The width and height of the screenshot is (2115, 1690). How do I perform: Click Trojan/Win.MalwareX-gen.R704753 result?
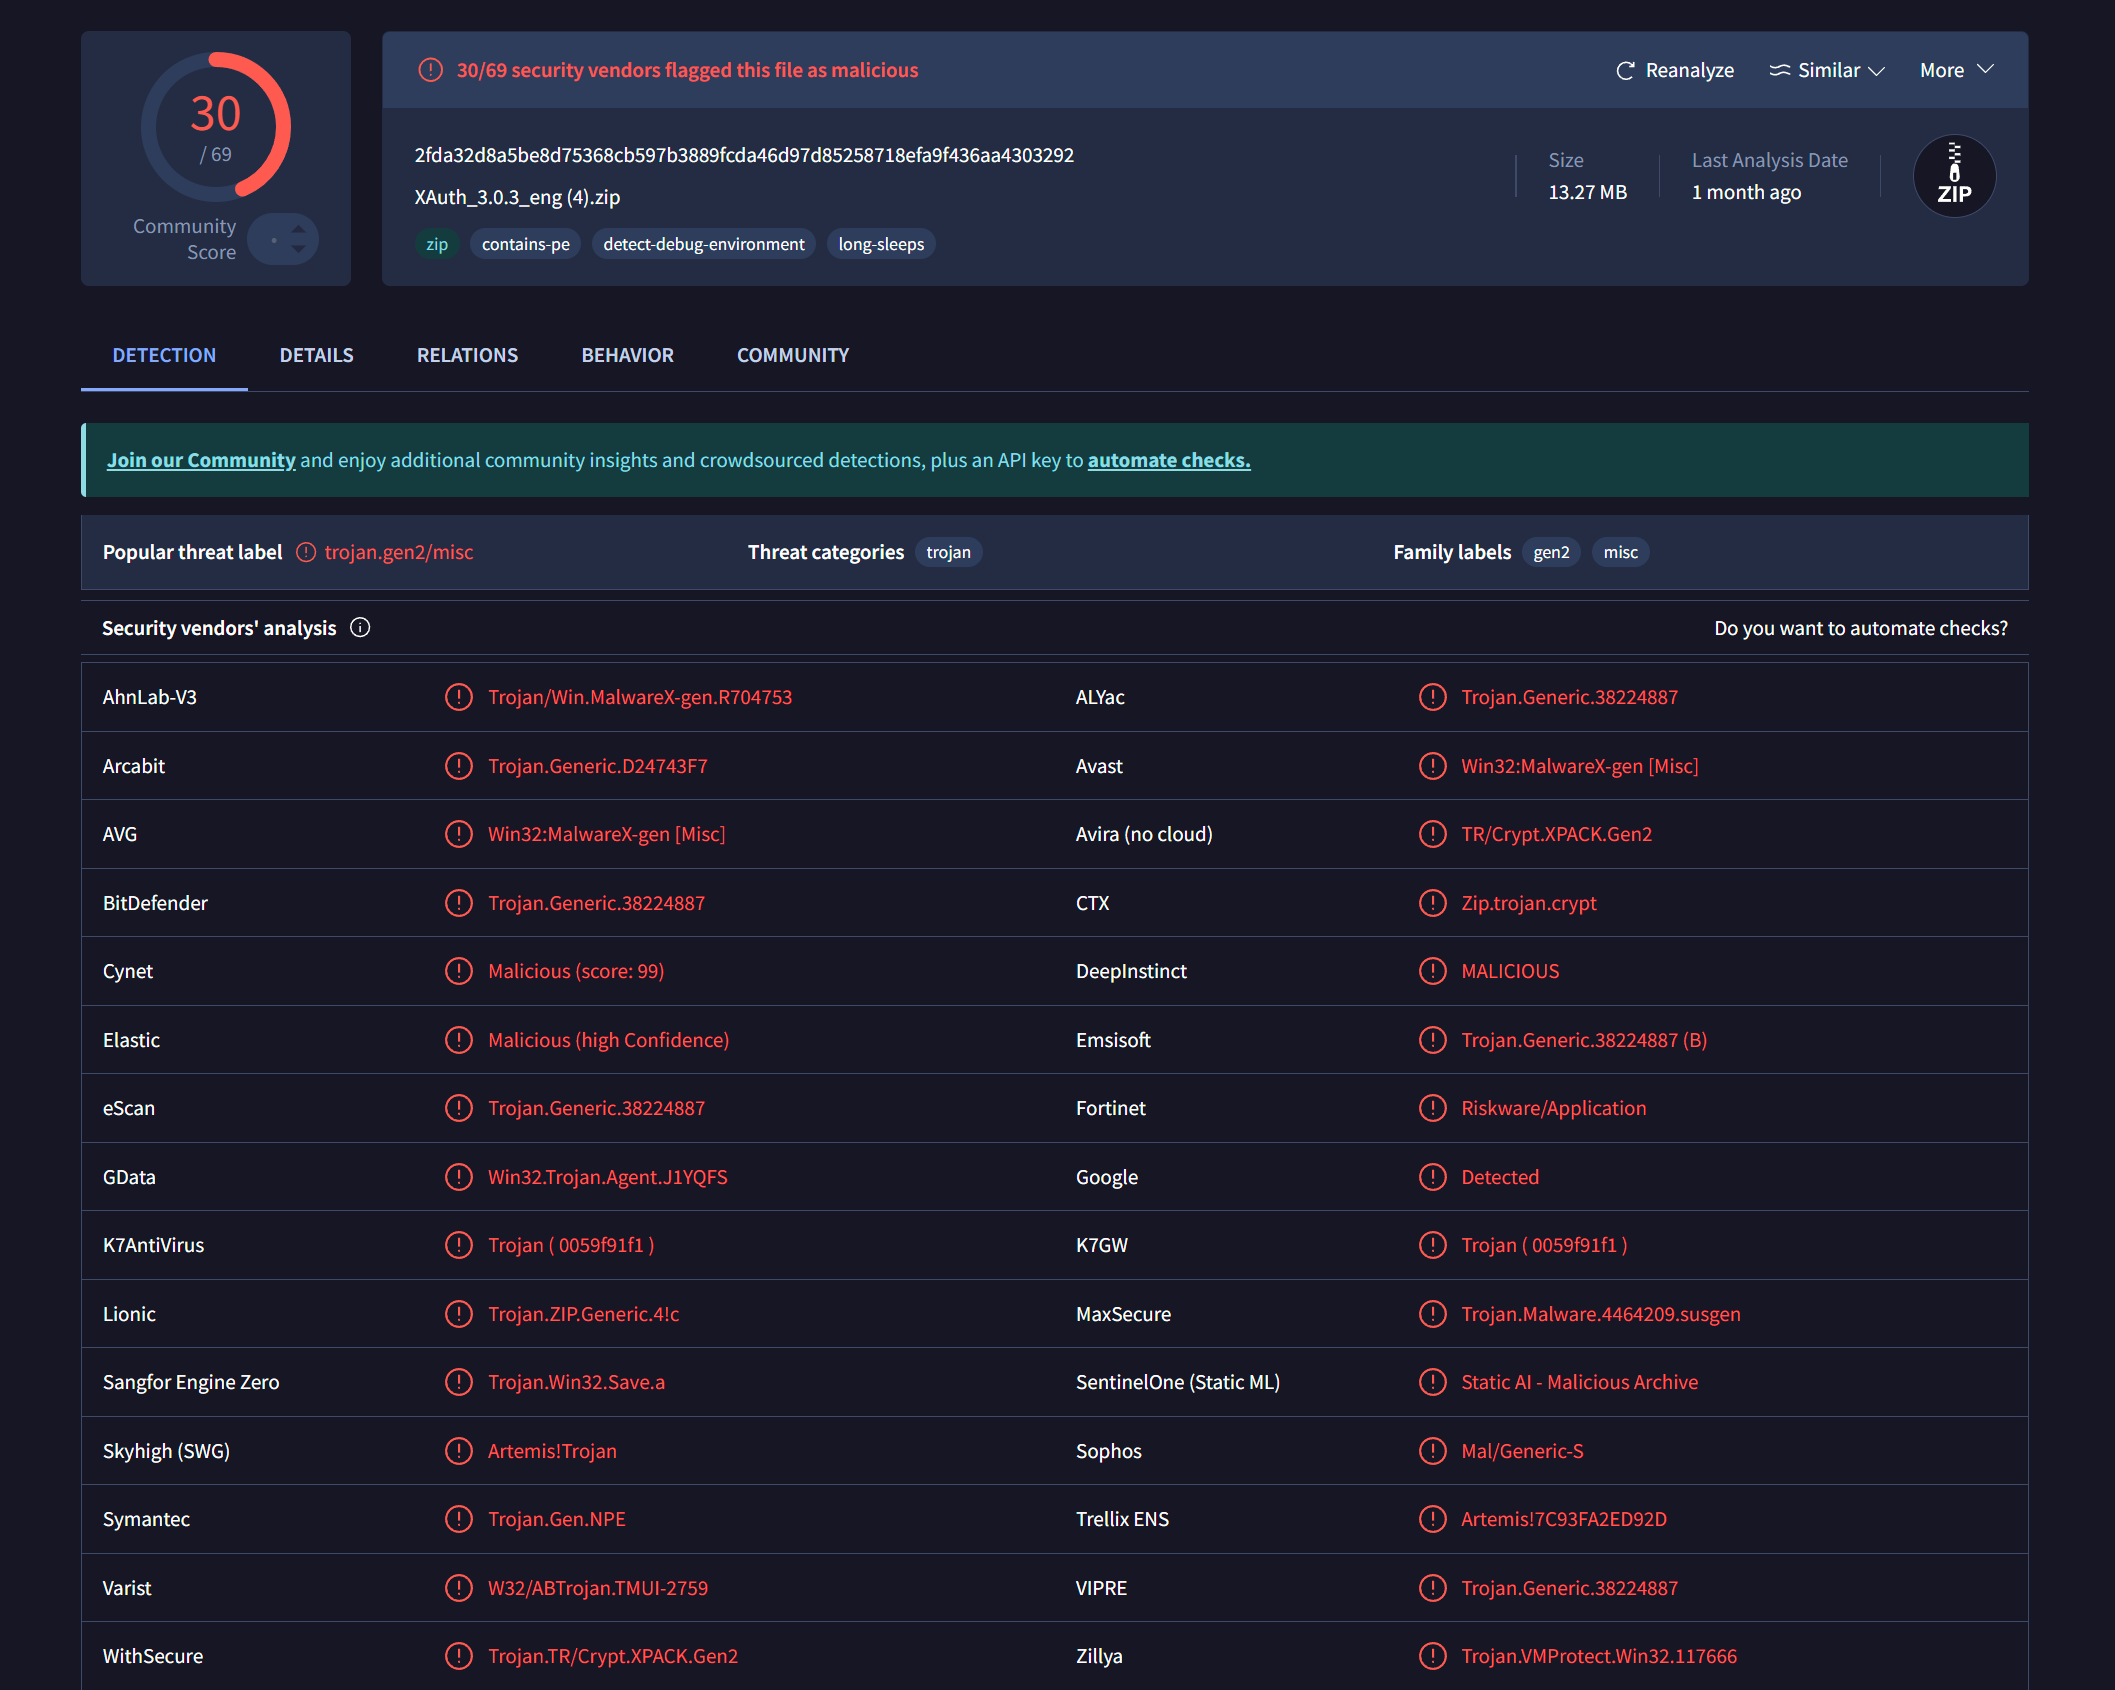point(640,697)
